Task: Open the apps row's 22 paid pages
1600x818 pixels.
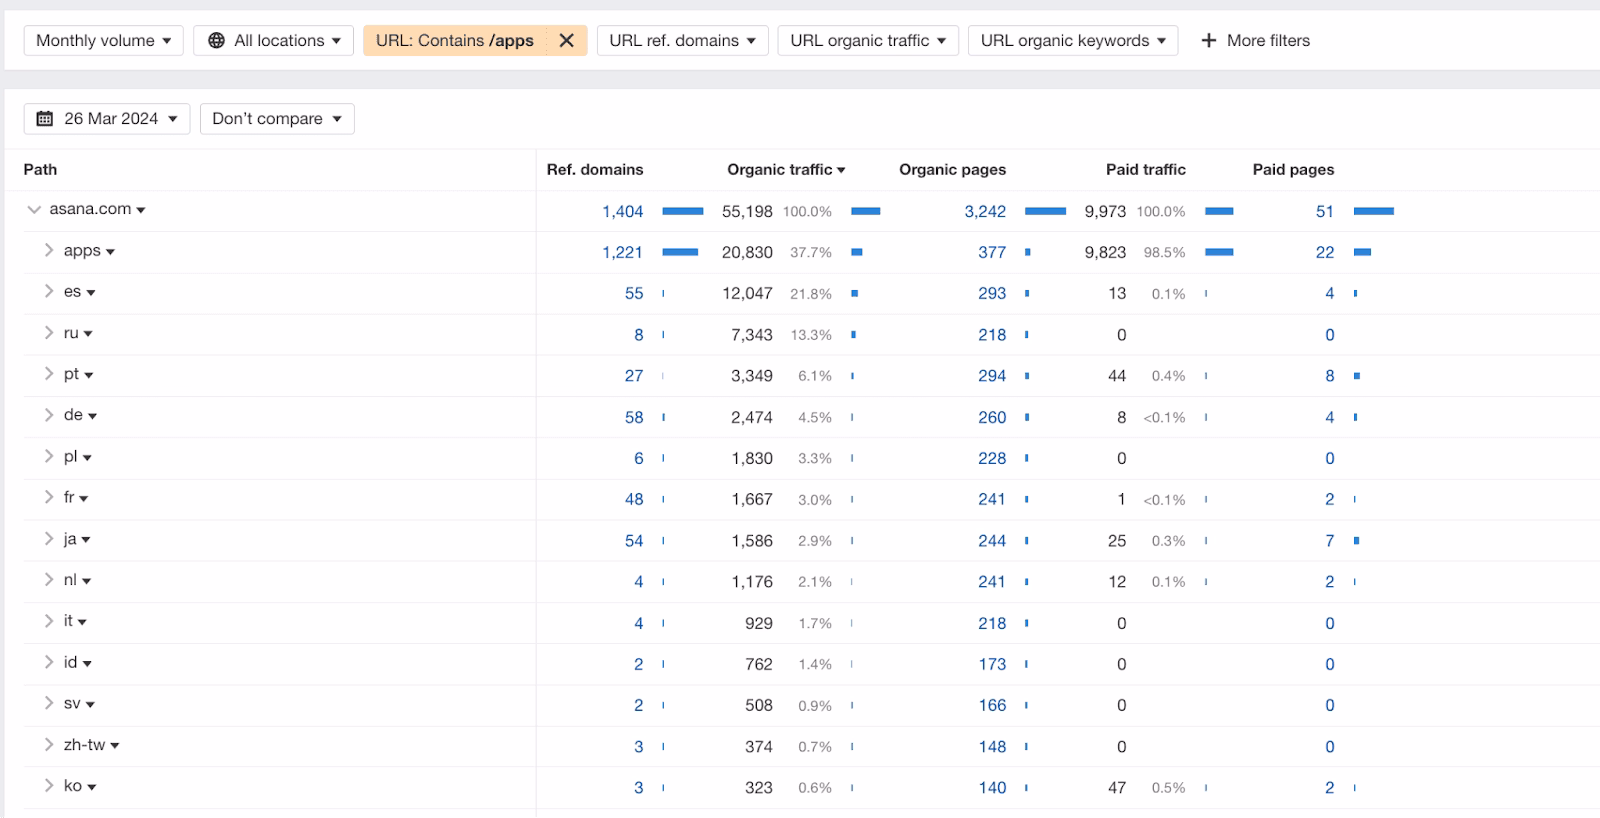Action: (x=1325, y=253)
